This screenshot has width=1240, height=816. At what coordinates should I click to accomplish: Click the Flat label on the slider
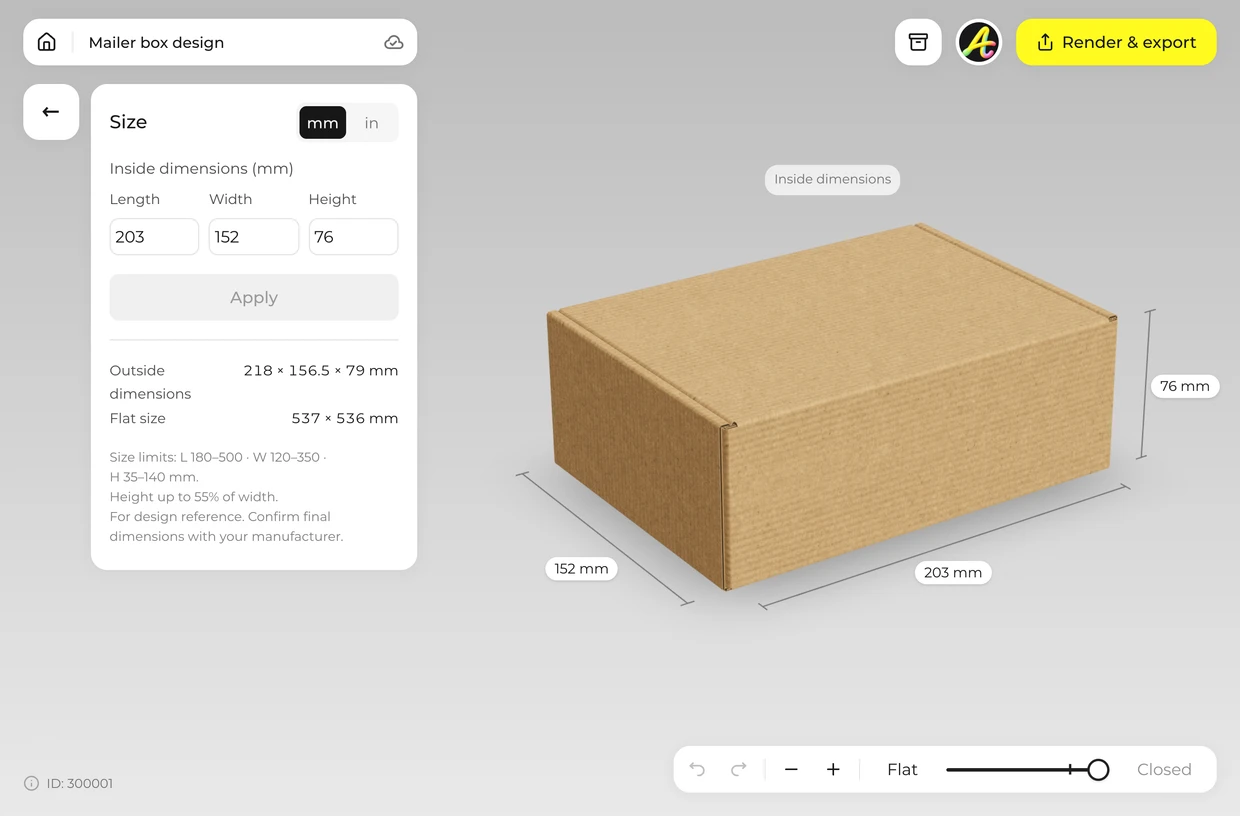coord(902,769)
